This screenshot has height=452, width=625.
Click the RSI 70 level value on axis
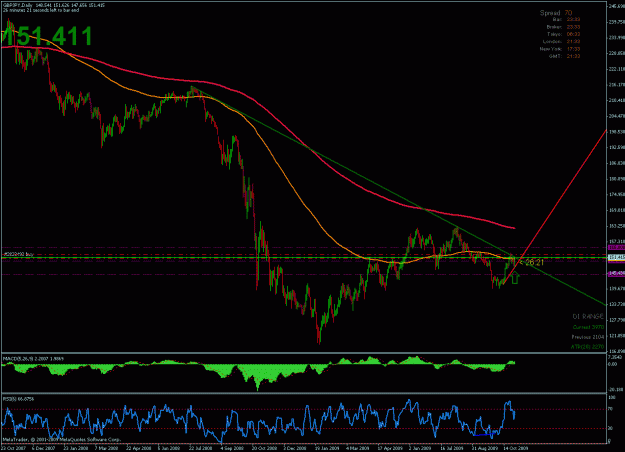[610, 409]
